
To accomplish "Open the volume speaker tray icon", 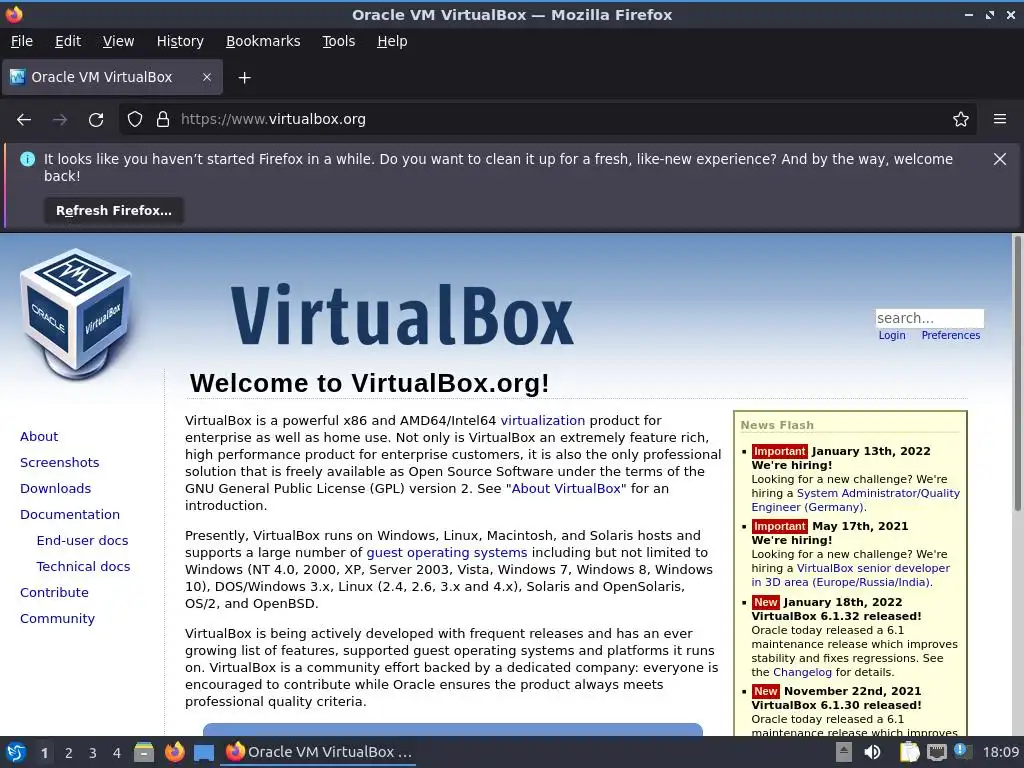I will 872,752.
